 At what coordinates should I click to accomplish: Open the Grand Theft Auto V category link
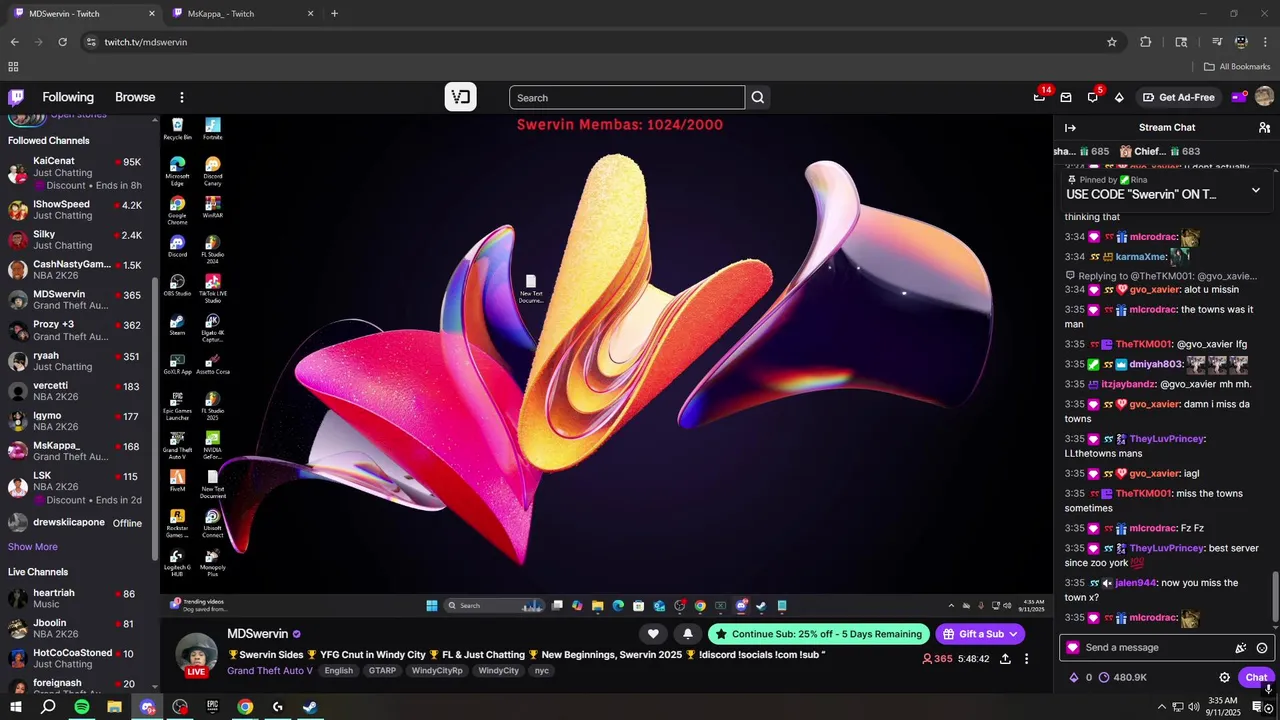pos(270,671)
